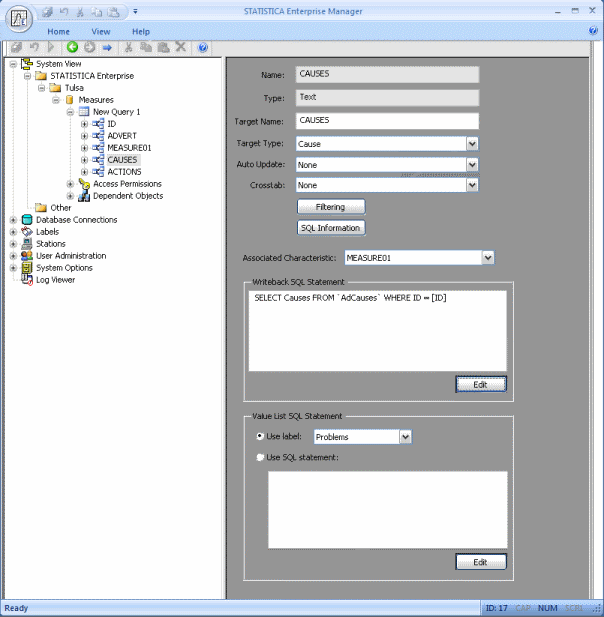This screenshot has width=604, height=617.
Task: Open the Crosstab dropdown
Action: 472,185
